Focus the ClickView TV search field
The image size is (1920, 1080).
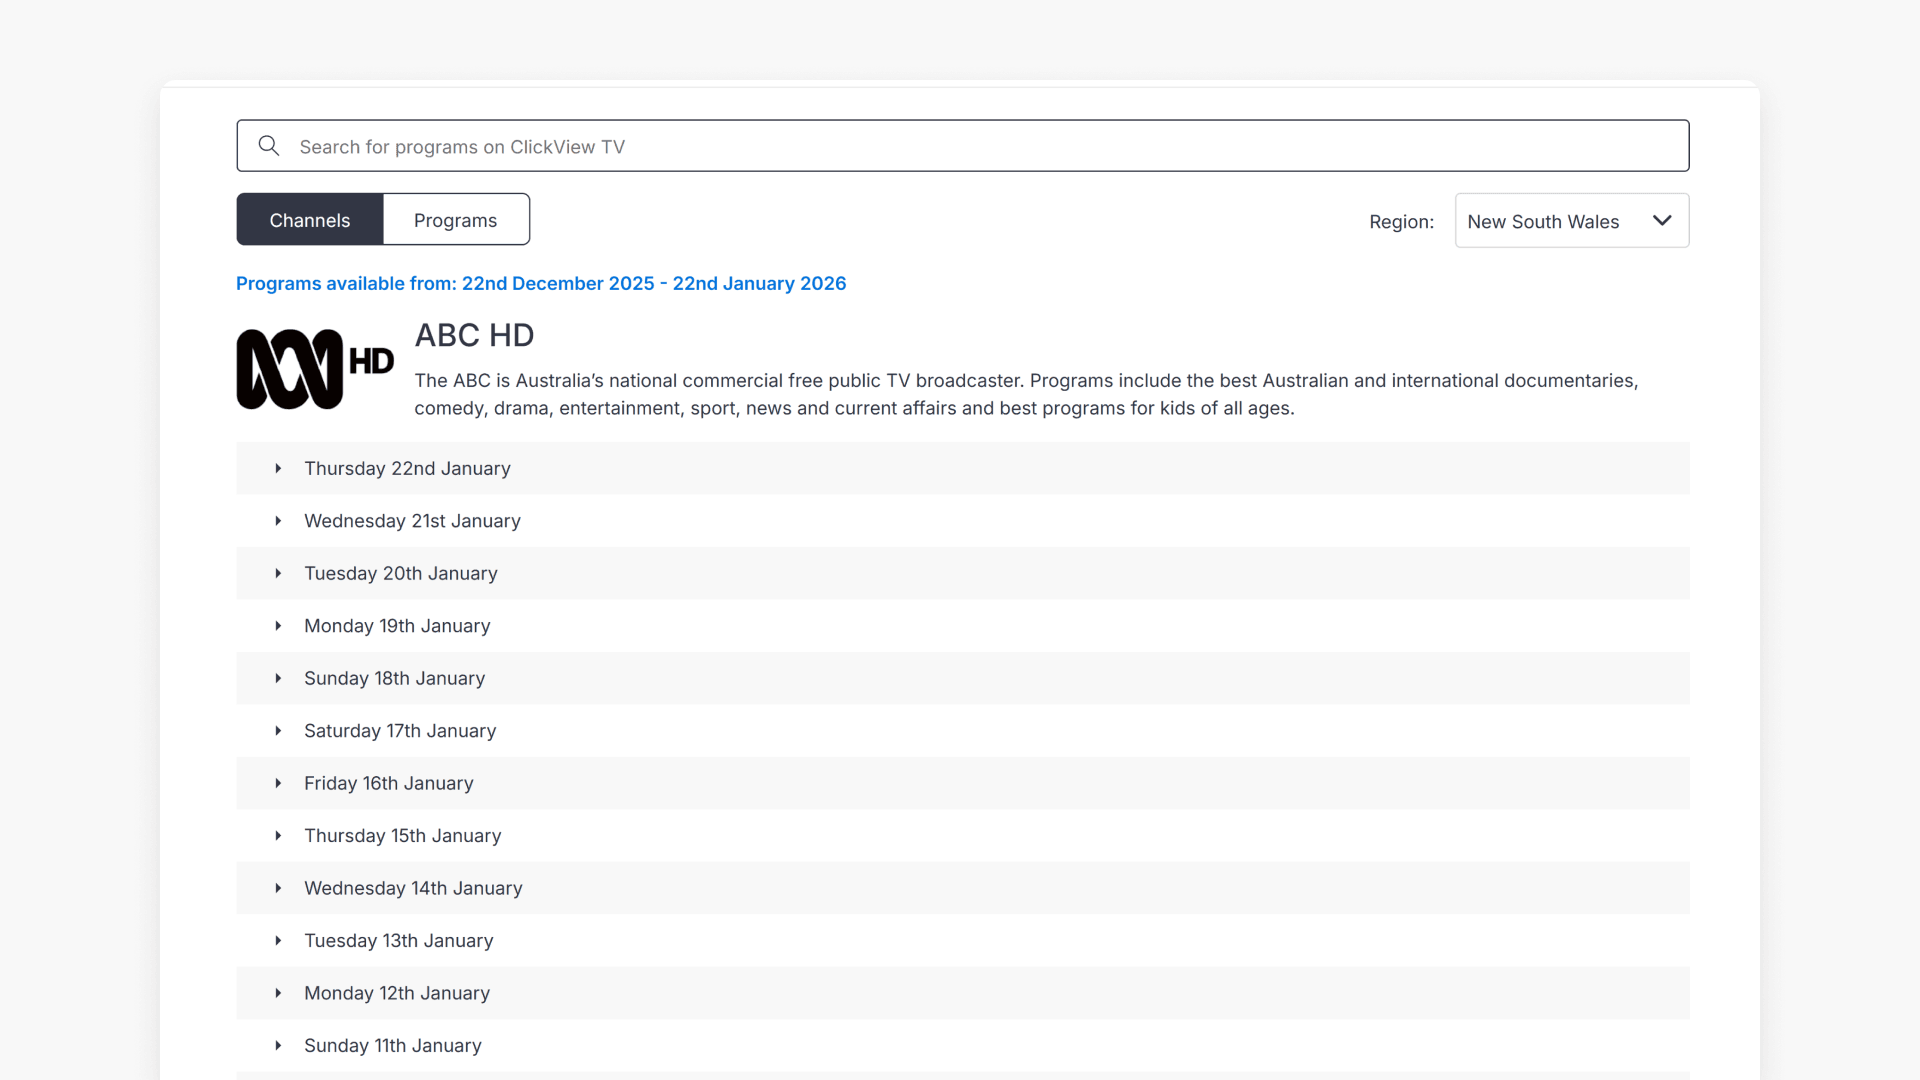[x=960, y=146]
